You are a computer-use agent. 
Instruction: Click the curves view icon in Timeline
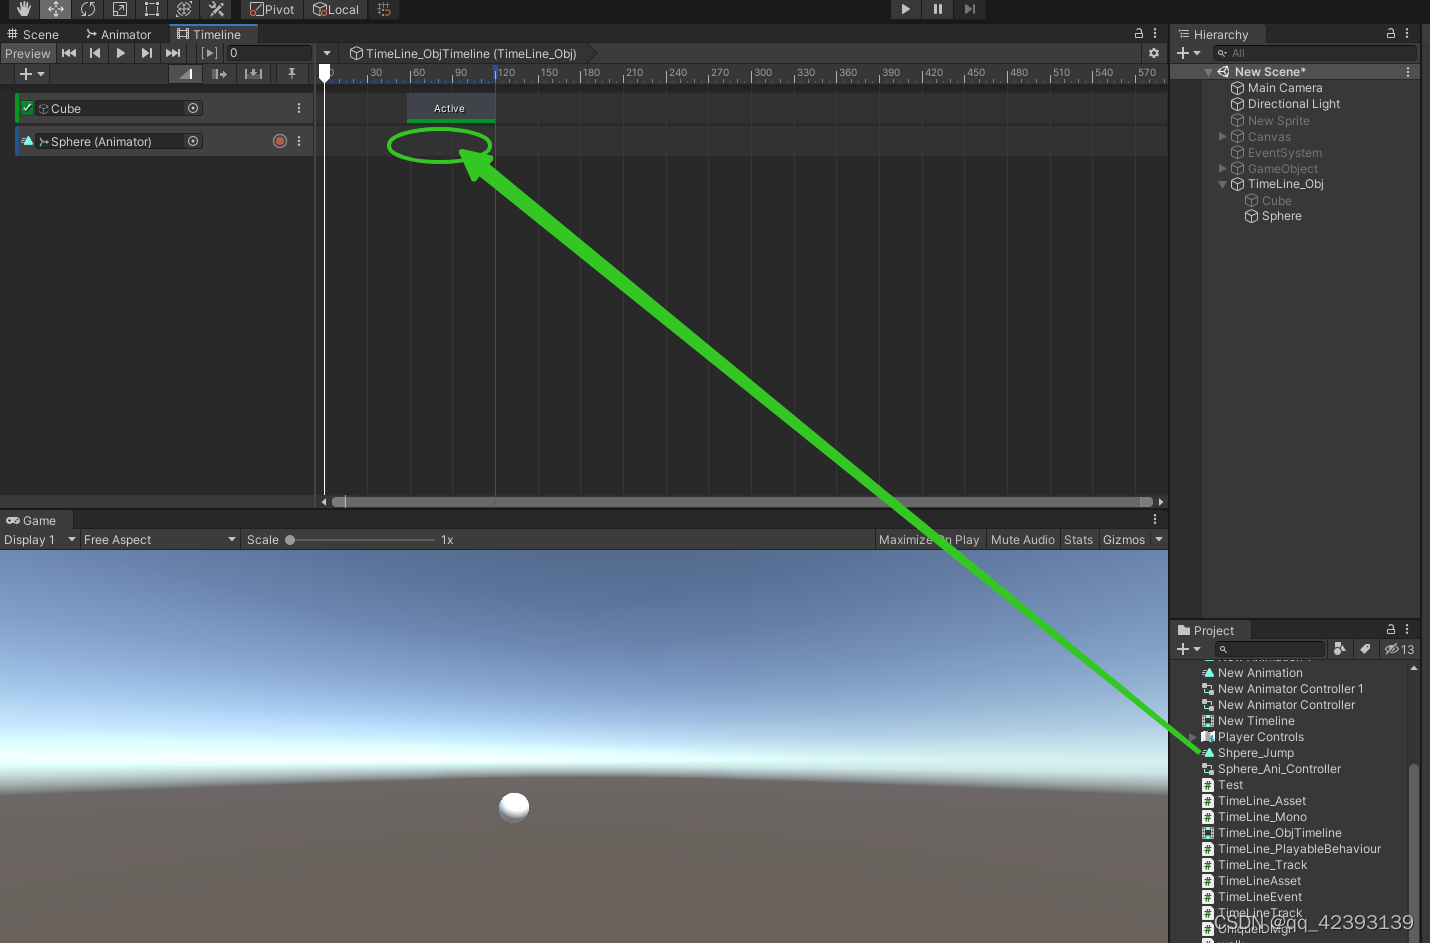click(x=184, y=73)
